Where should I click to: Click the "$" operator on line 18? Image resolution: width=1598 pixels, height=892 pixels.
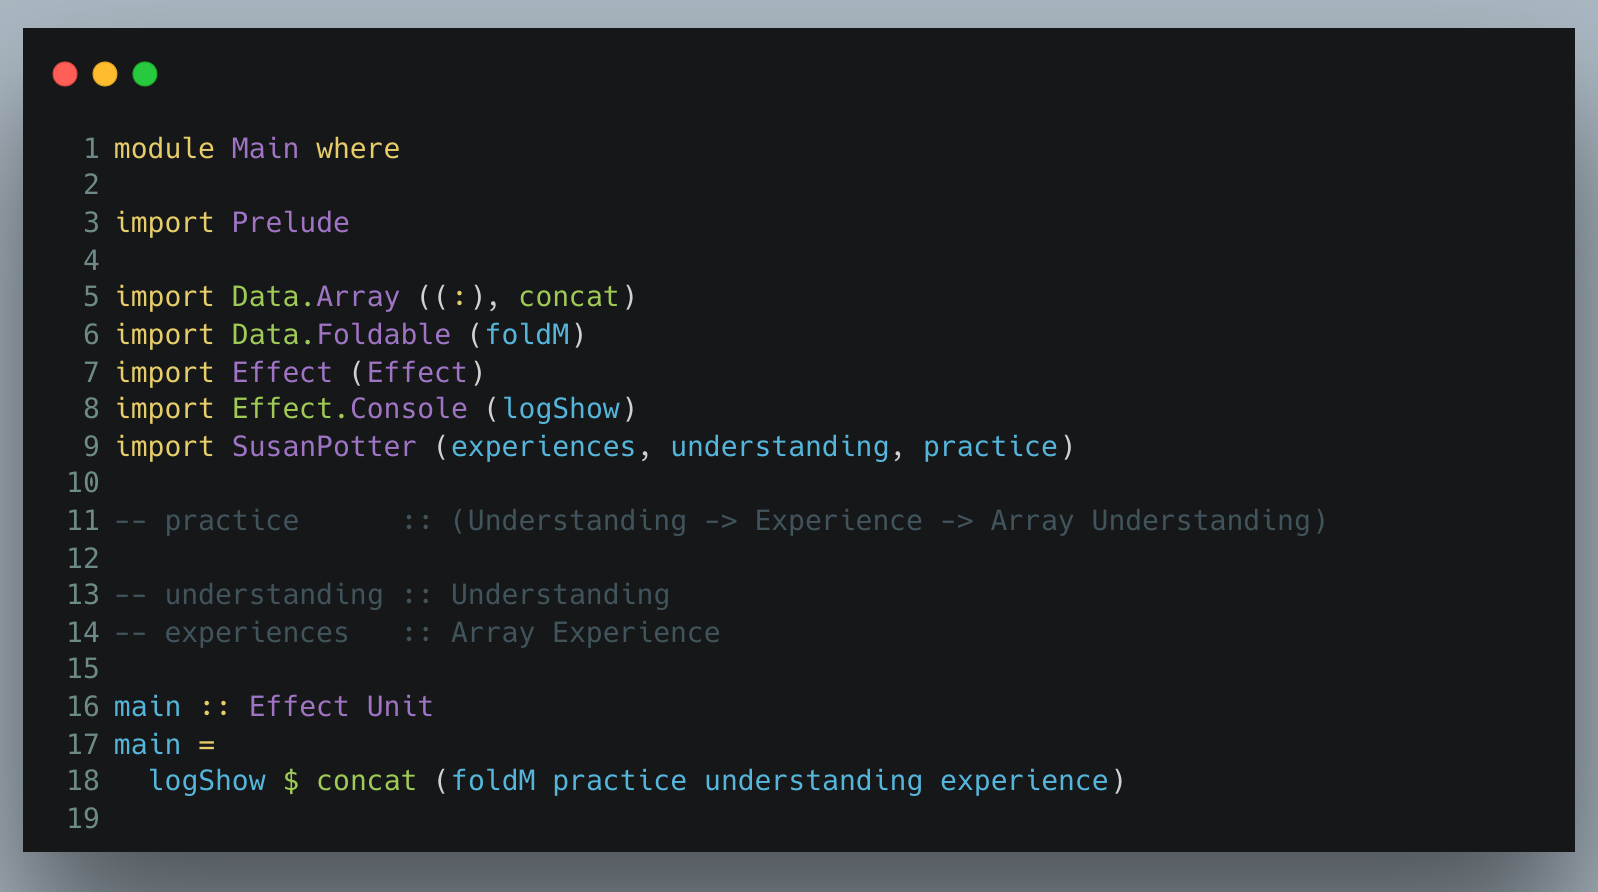(291, 780)
